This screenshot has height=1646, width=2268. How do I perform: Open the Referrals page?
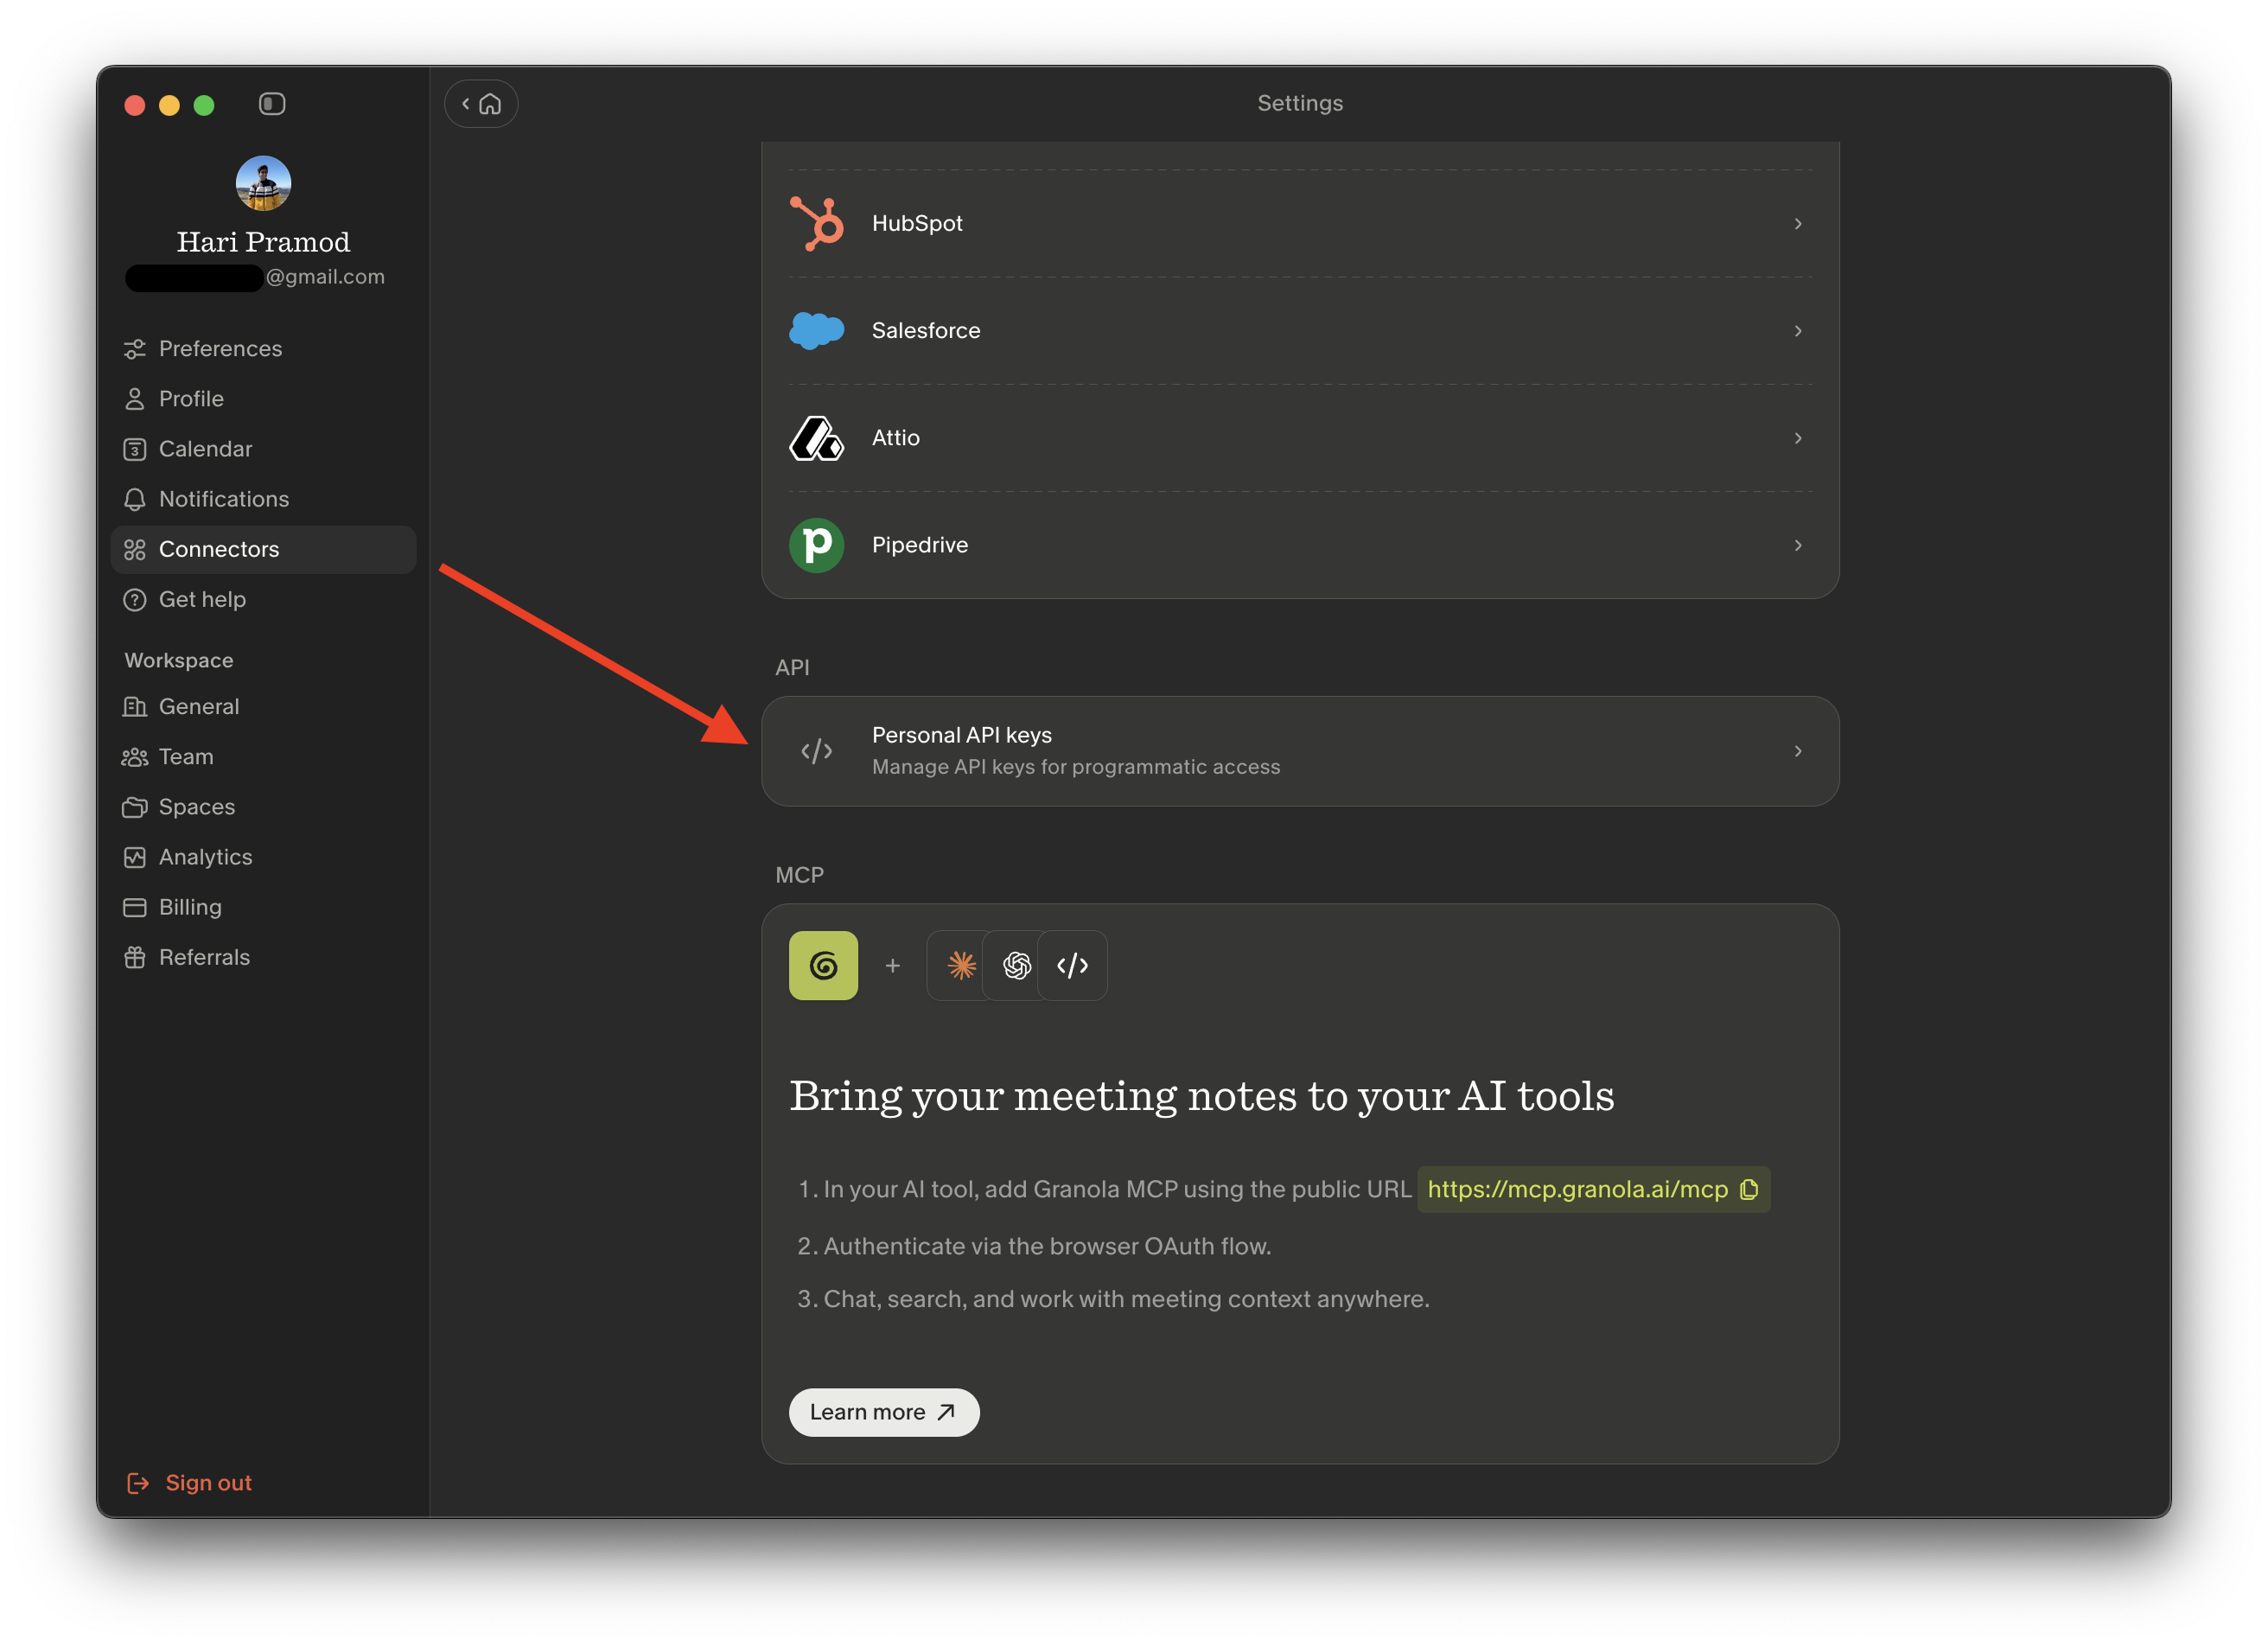(x=263, y=958)
